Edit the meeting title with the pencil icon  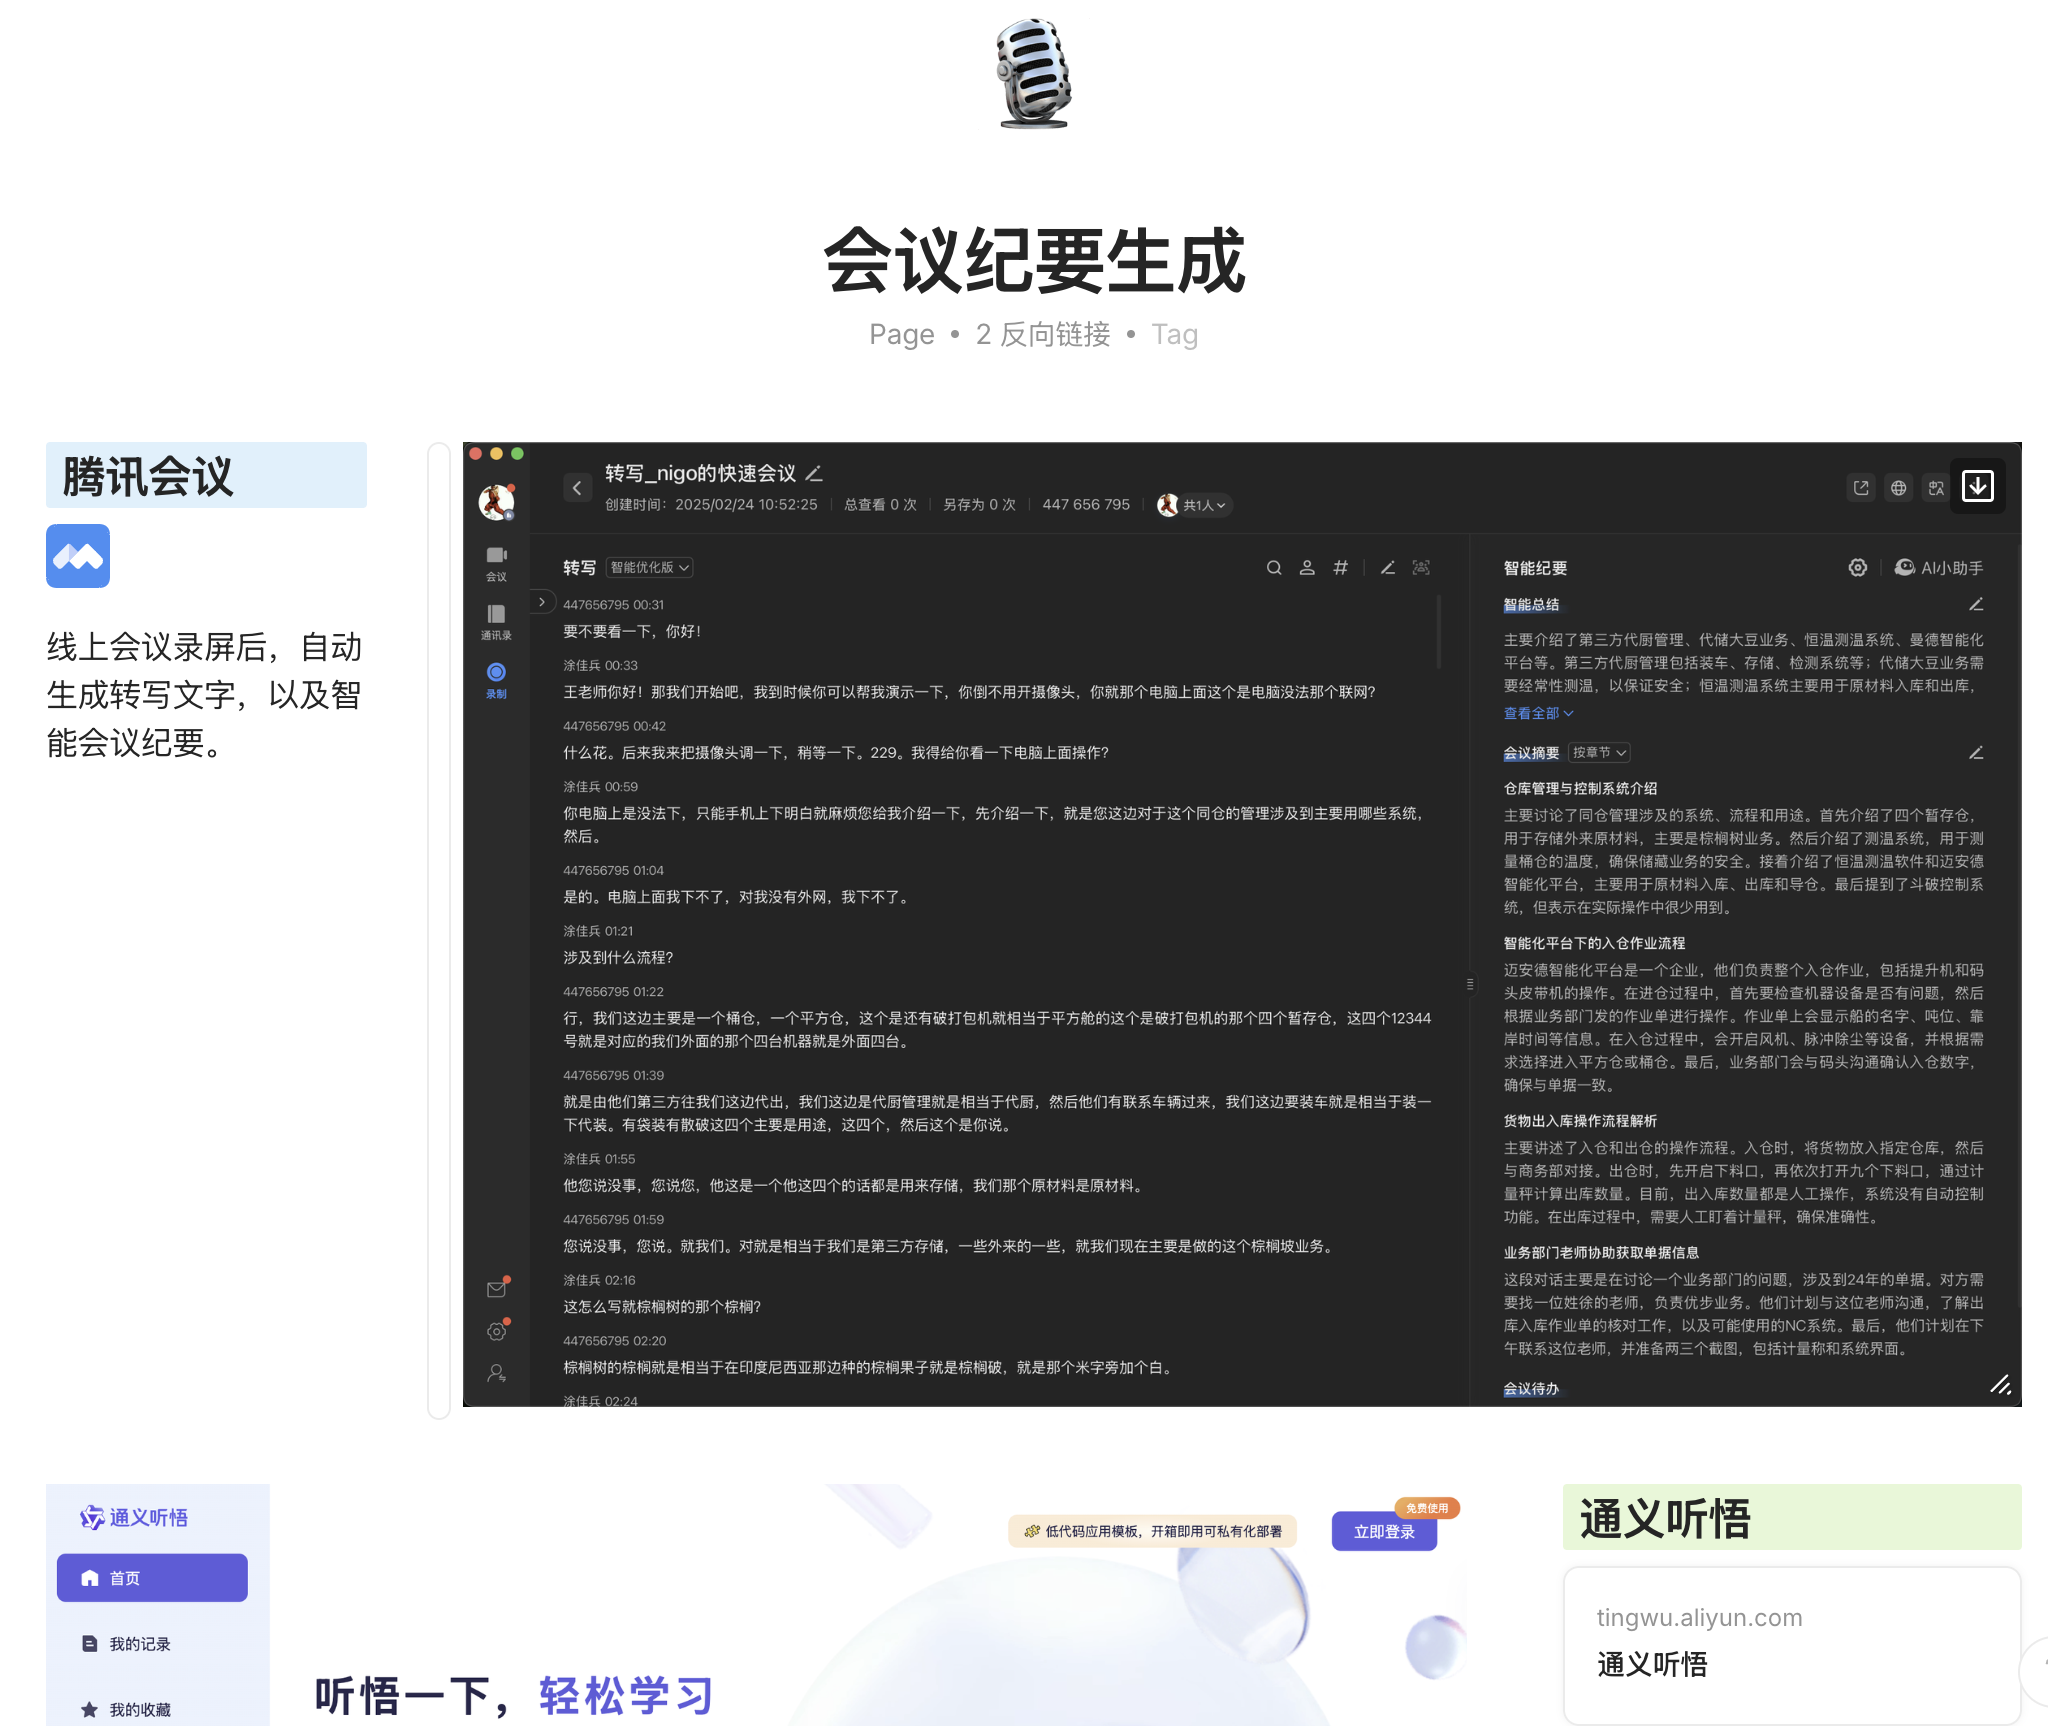(814, 473)
